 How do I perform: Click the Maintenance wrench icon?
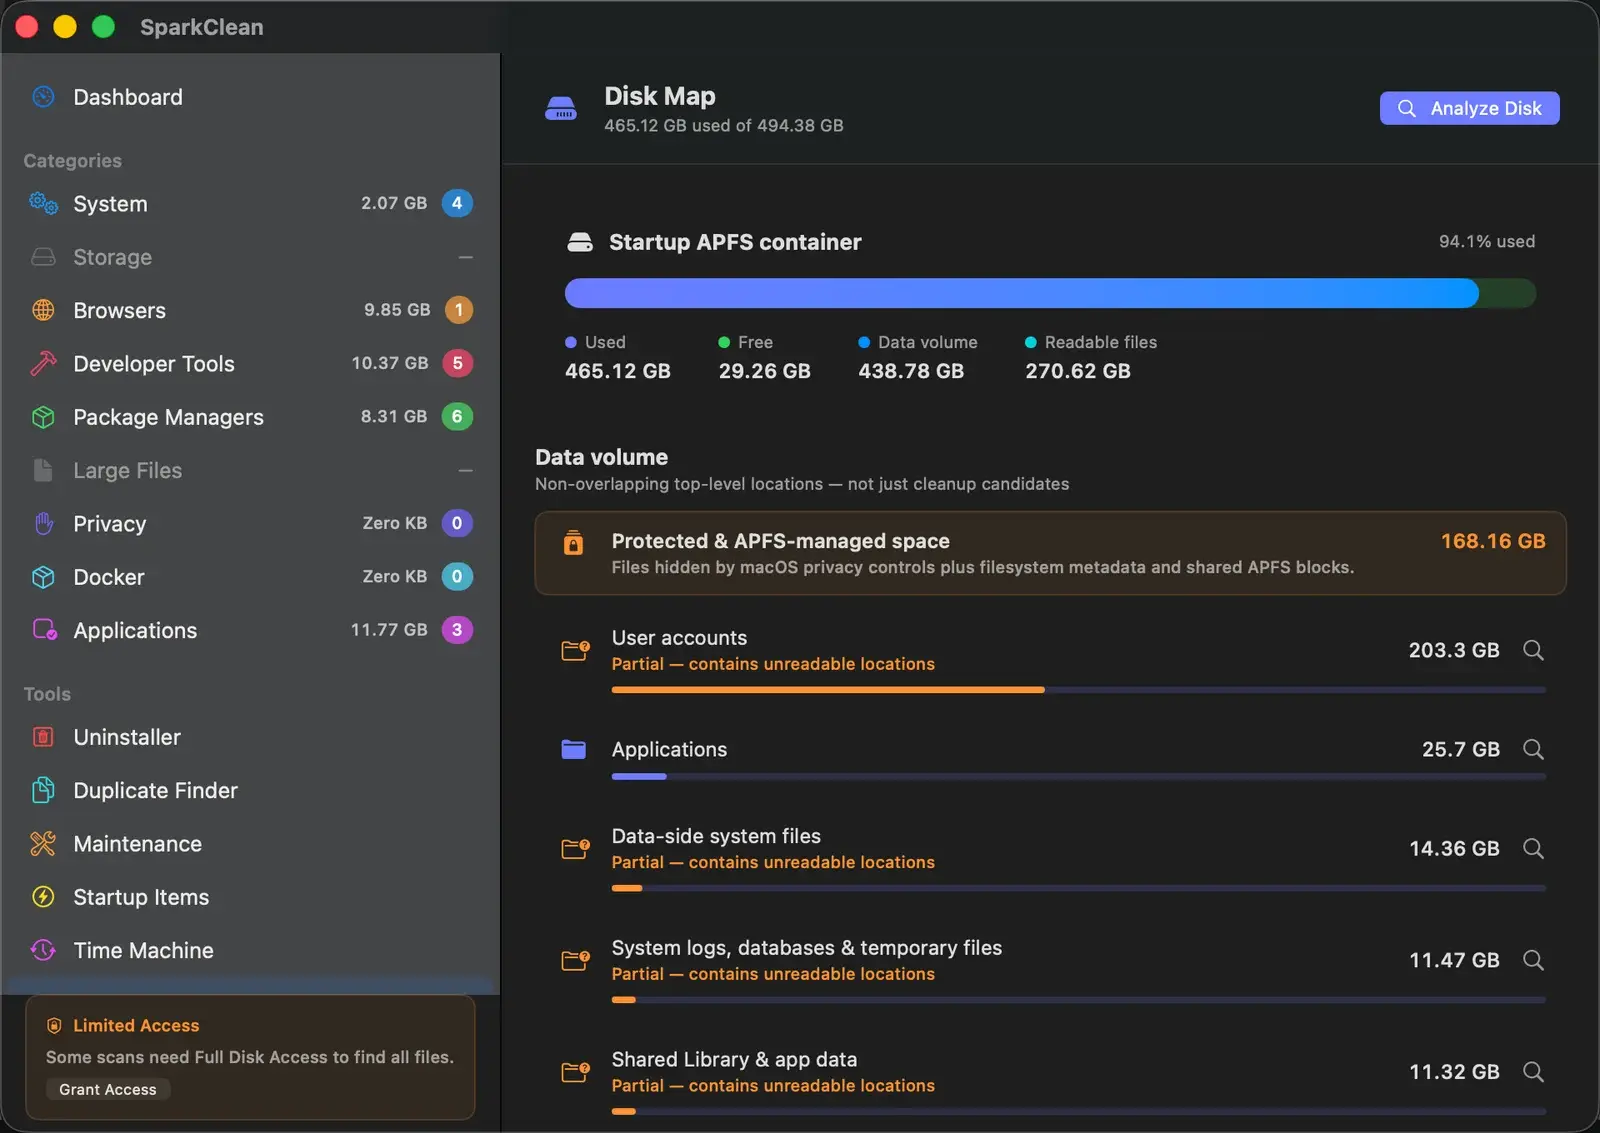(43, 844)
